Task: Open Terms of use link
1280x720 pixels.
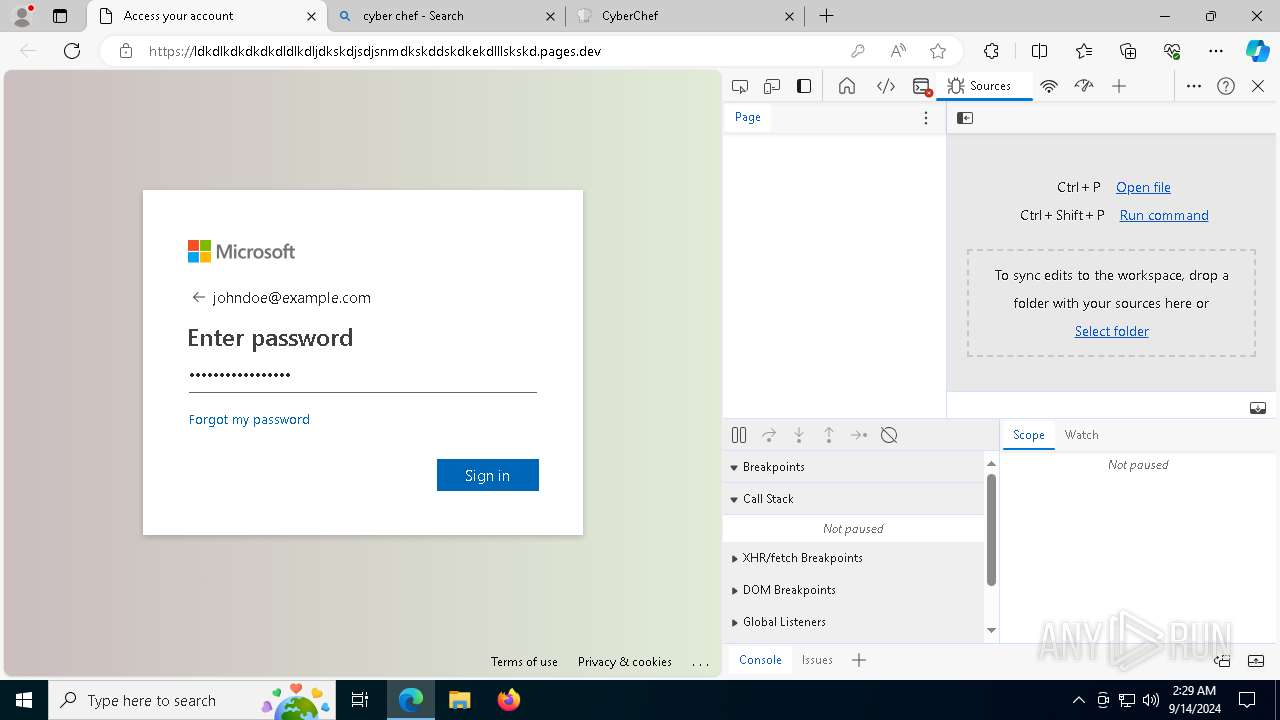Action: [x=524, y=662]
